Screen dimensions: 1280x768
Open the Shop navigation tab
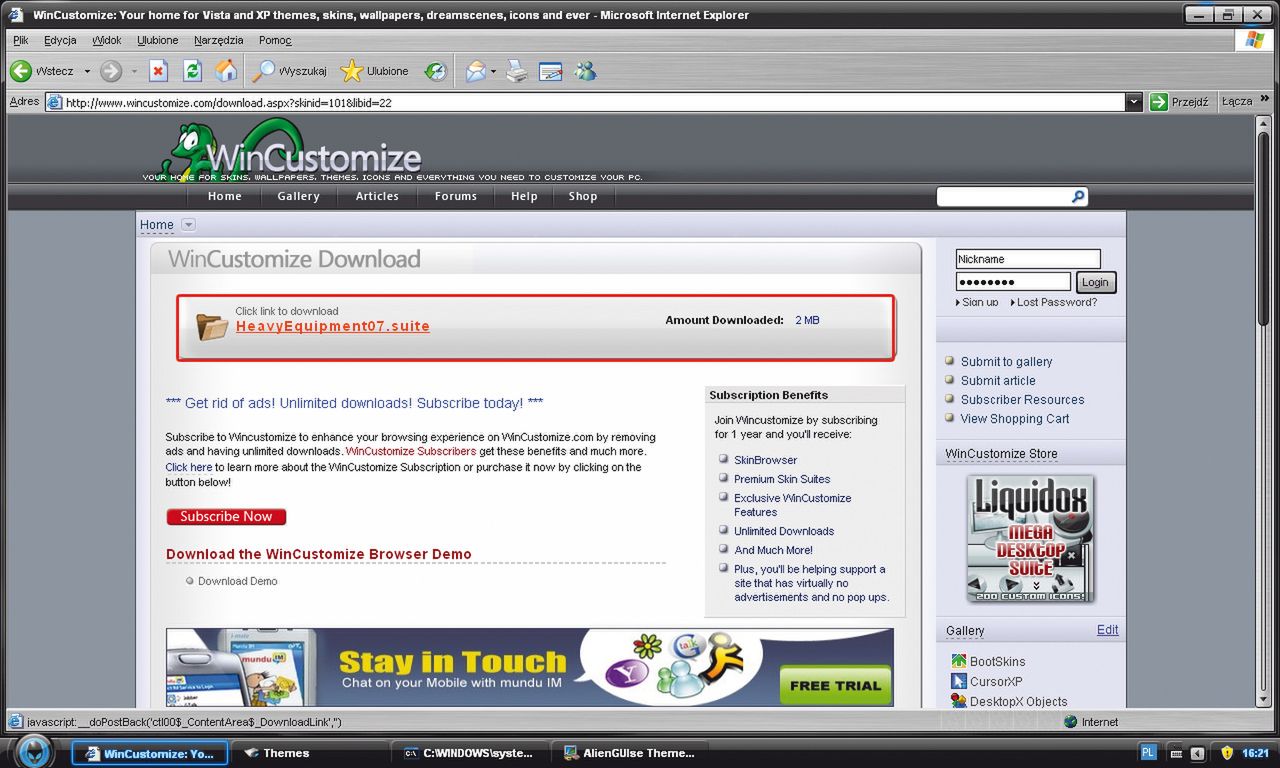point(583,196)
